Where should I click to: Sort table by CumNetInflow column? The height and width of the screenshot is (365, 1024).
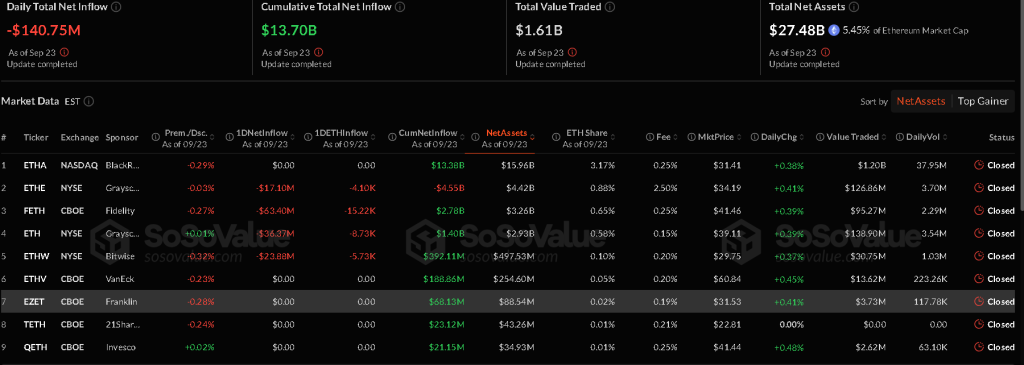(x=428, y=133)
